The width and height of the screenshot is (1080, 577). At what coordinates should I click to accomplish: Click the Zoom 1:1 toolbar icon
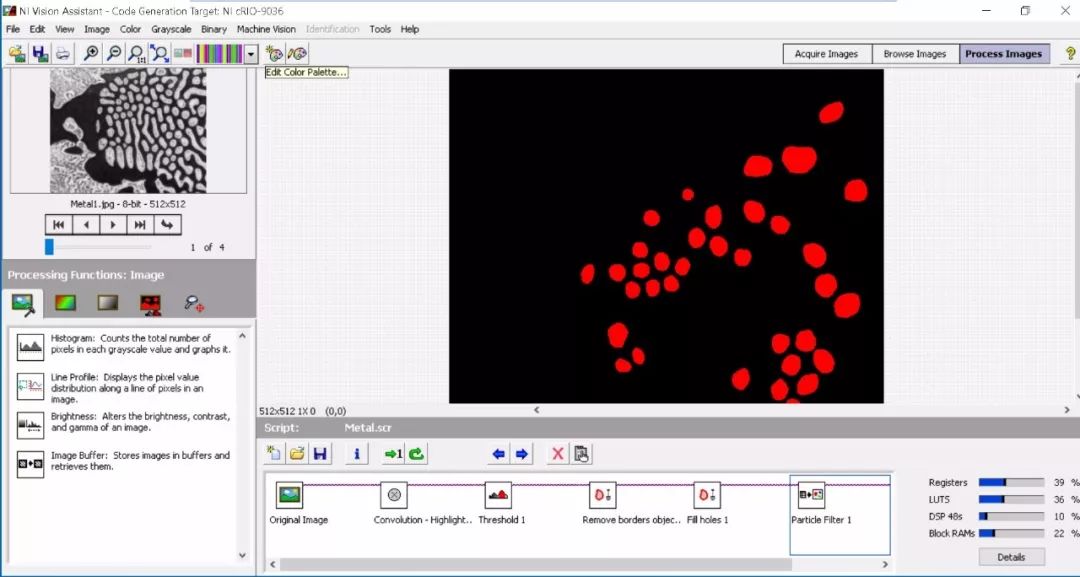pos(136,54)
